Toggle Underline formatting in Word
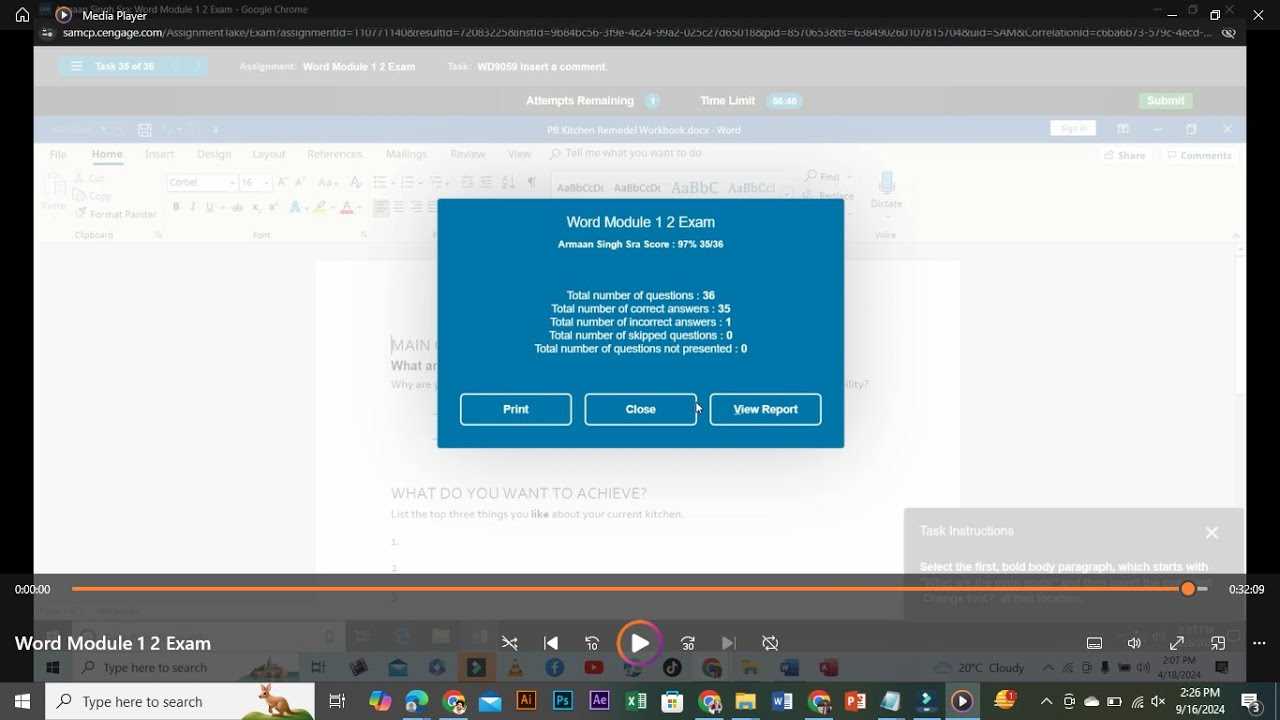1280x720 pixels. [209, 207]
